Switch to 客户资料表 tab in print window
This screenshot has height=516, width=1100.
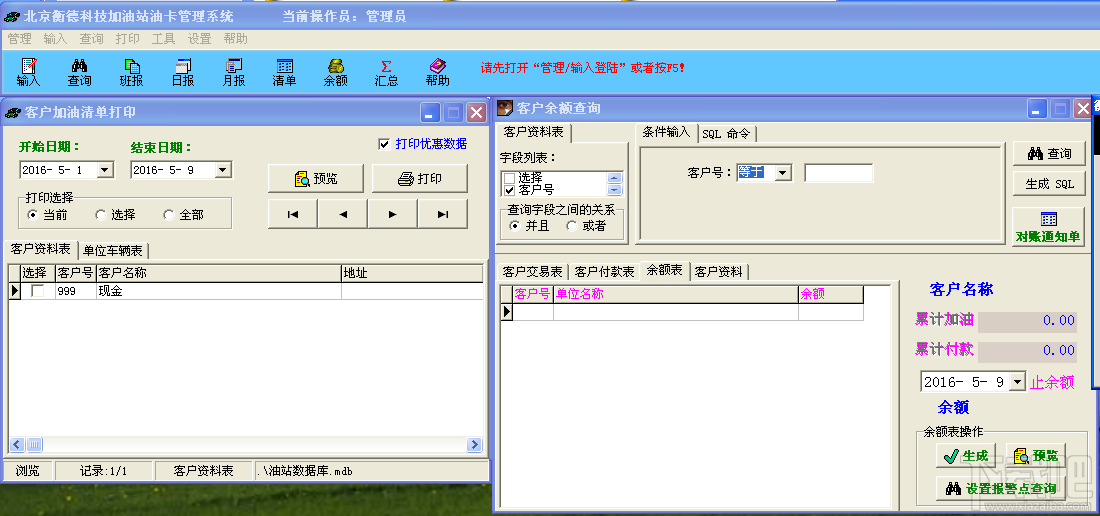pyautogui.click(x=41, y=249)
